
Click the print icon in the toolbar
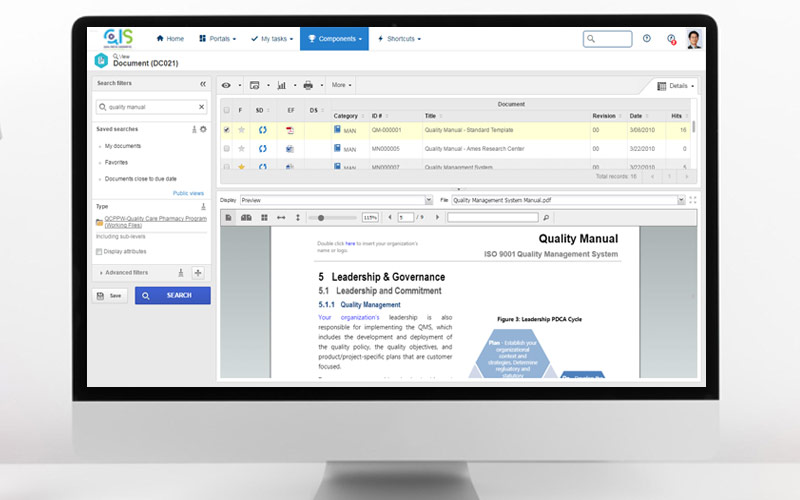(308, 85)
